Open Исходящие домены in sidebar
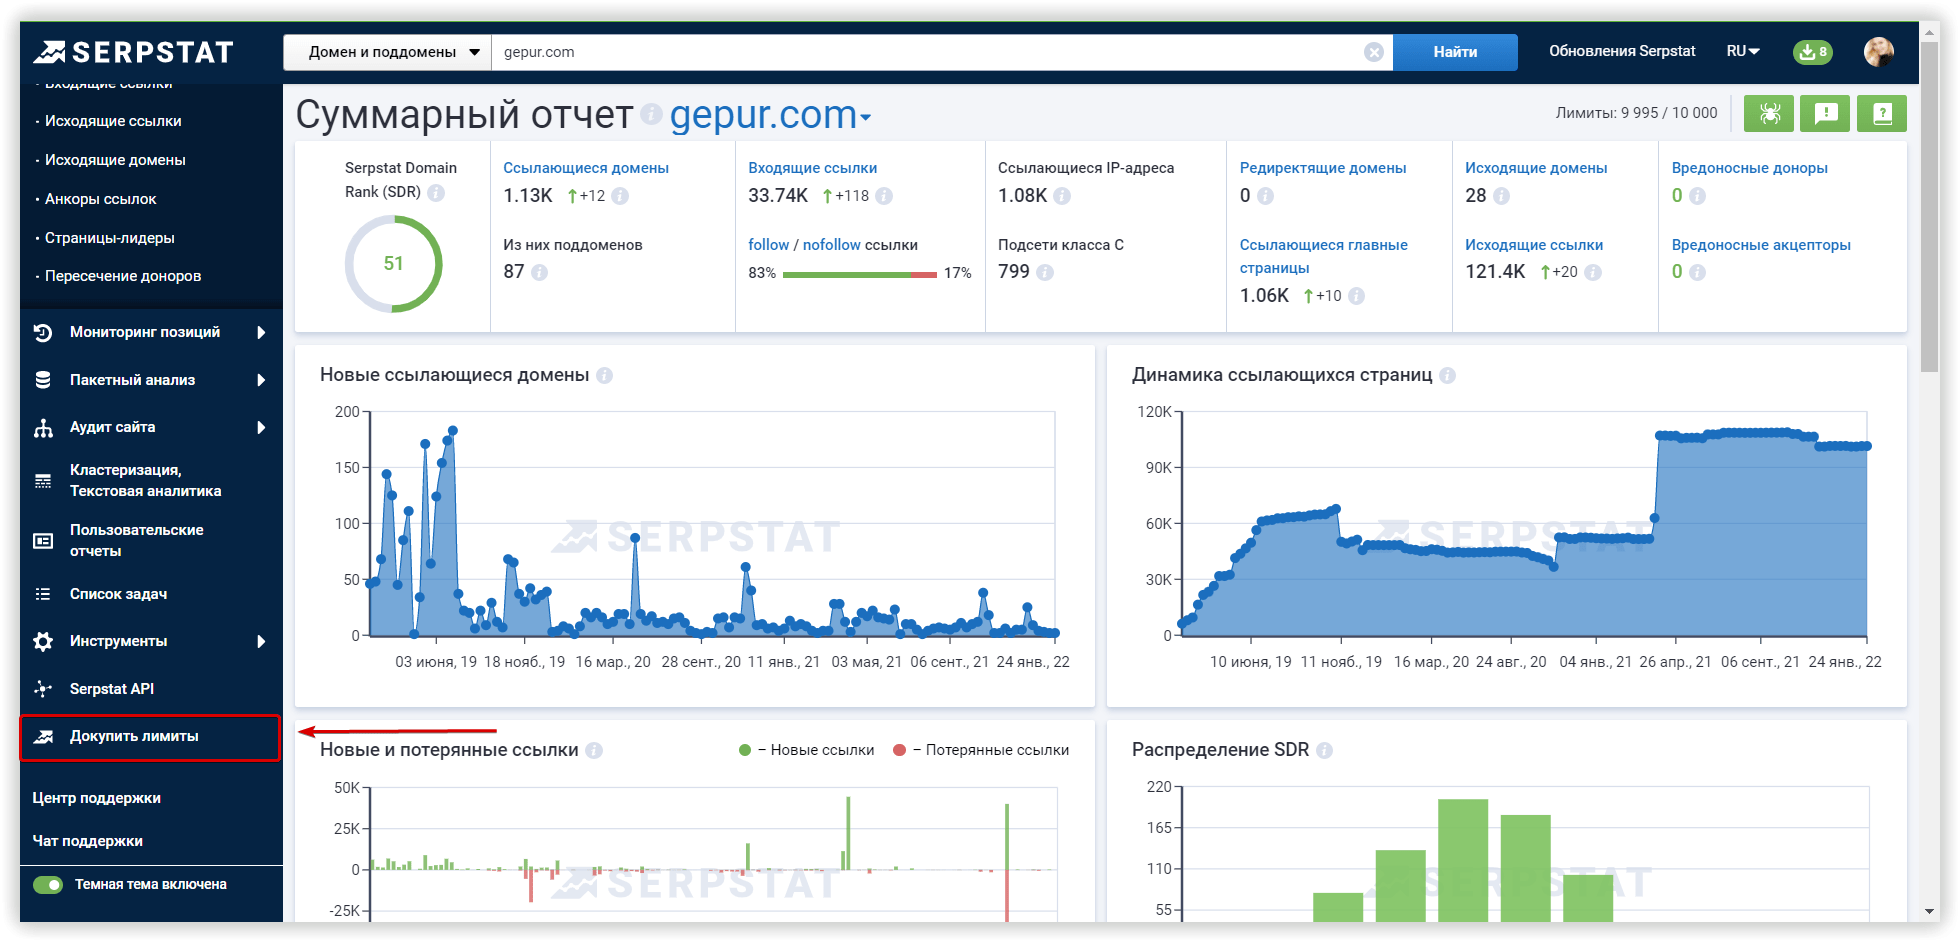This screenshot has height=942, width=1960. (x=115, y=160)
